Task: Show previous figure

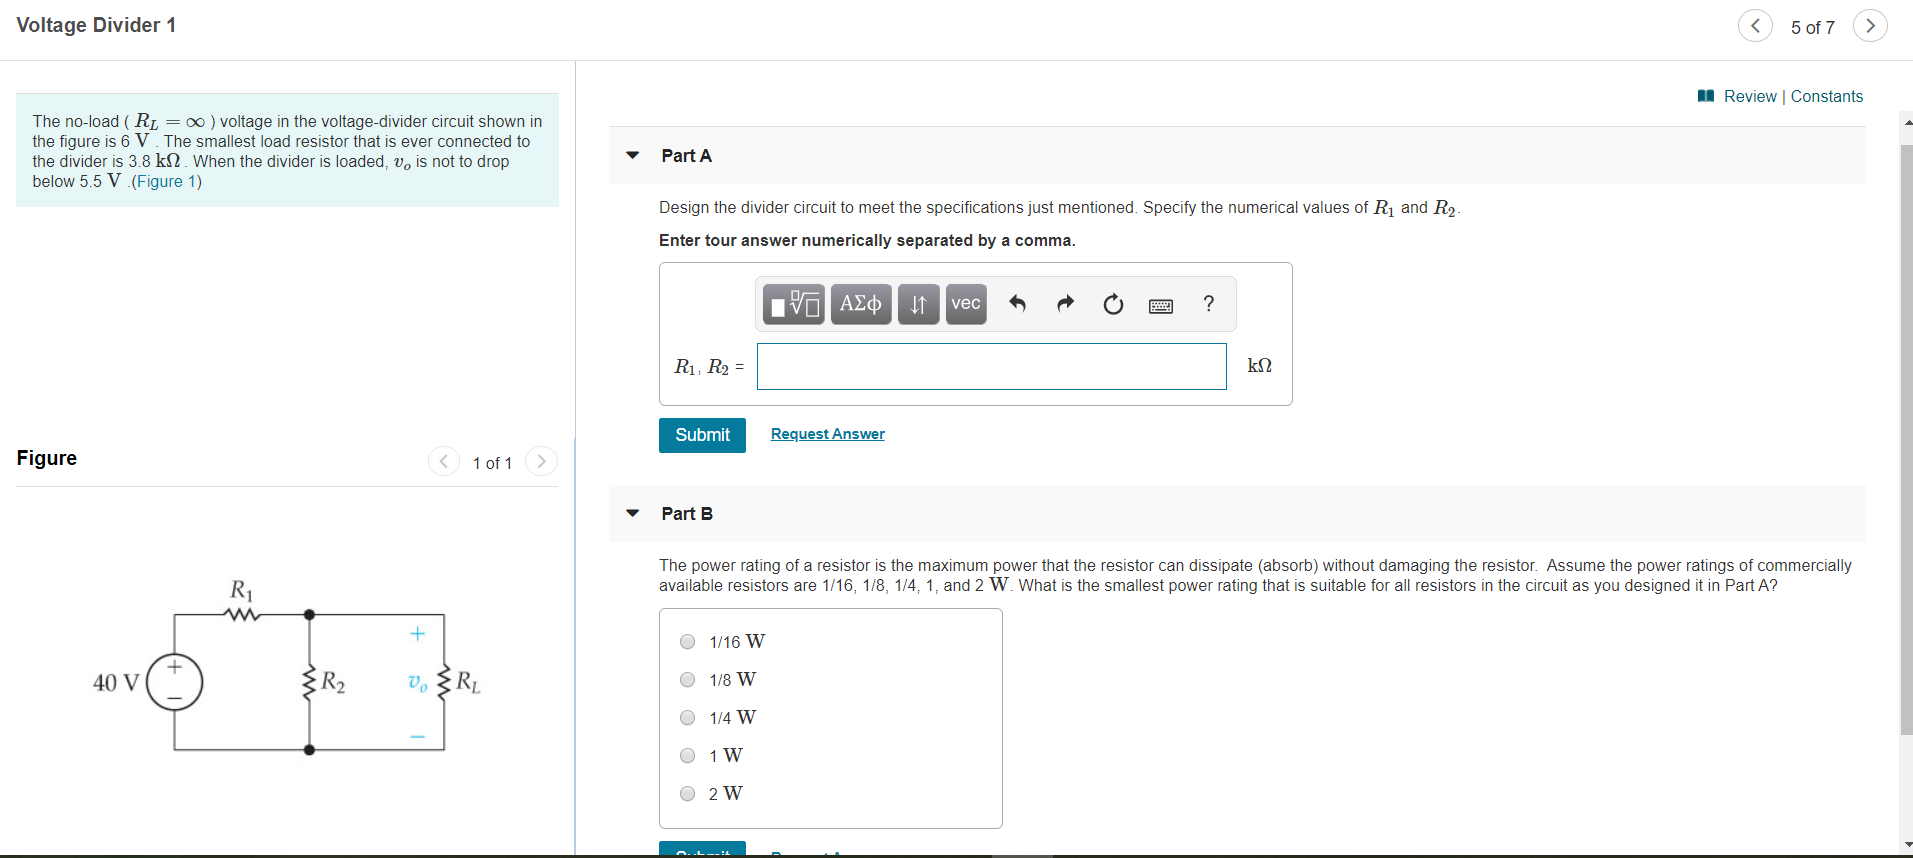Action: 444,461
